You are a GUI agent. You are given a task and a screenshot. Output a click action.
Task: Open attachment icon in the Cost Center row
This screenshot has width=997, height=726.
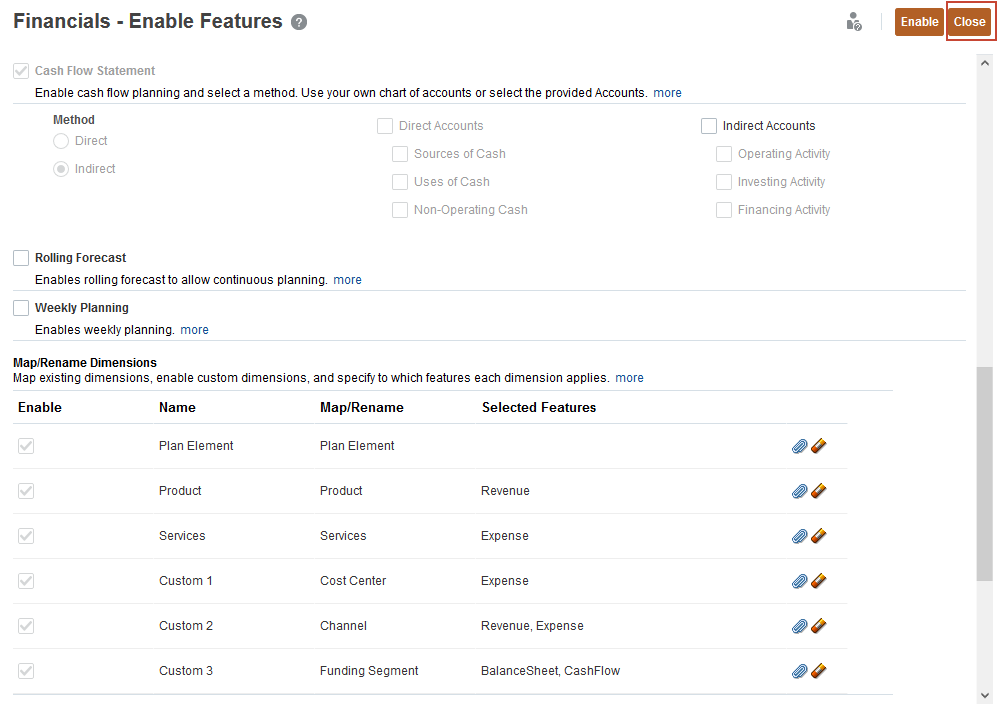tap(799, 580)
